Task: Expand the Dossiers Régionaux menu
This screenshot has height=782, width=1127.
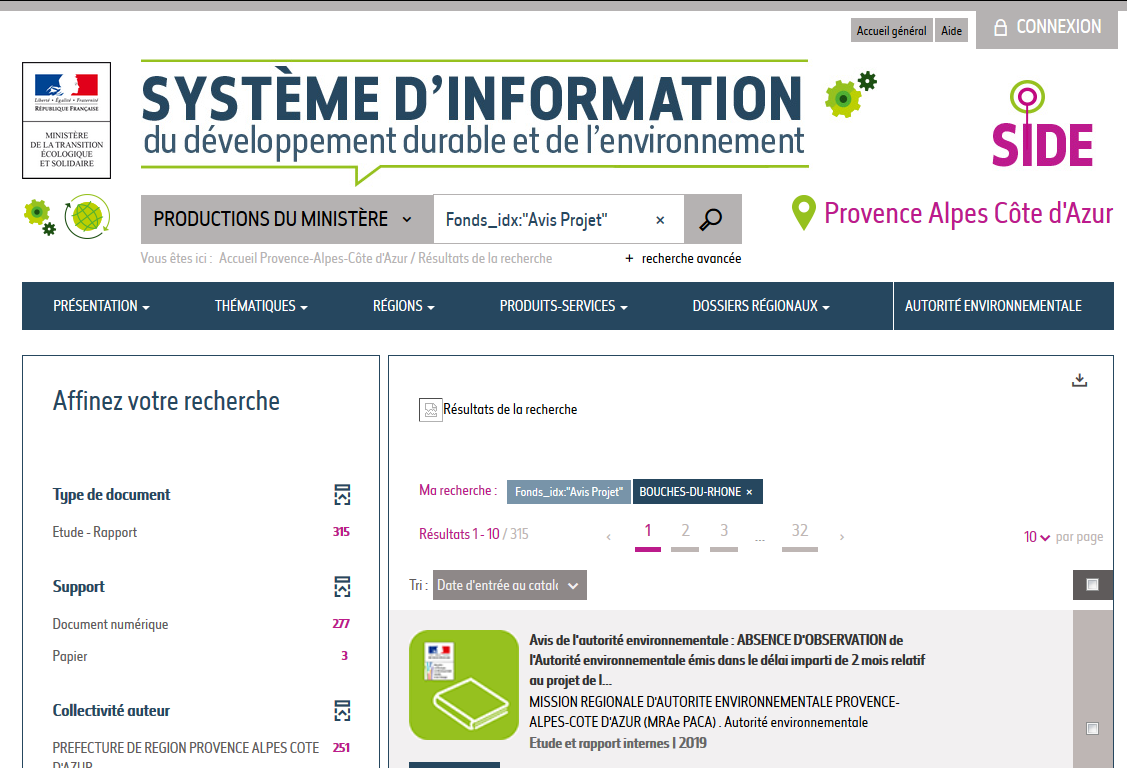Action: [x=761, y=306]
